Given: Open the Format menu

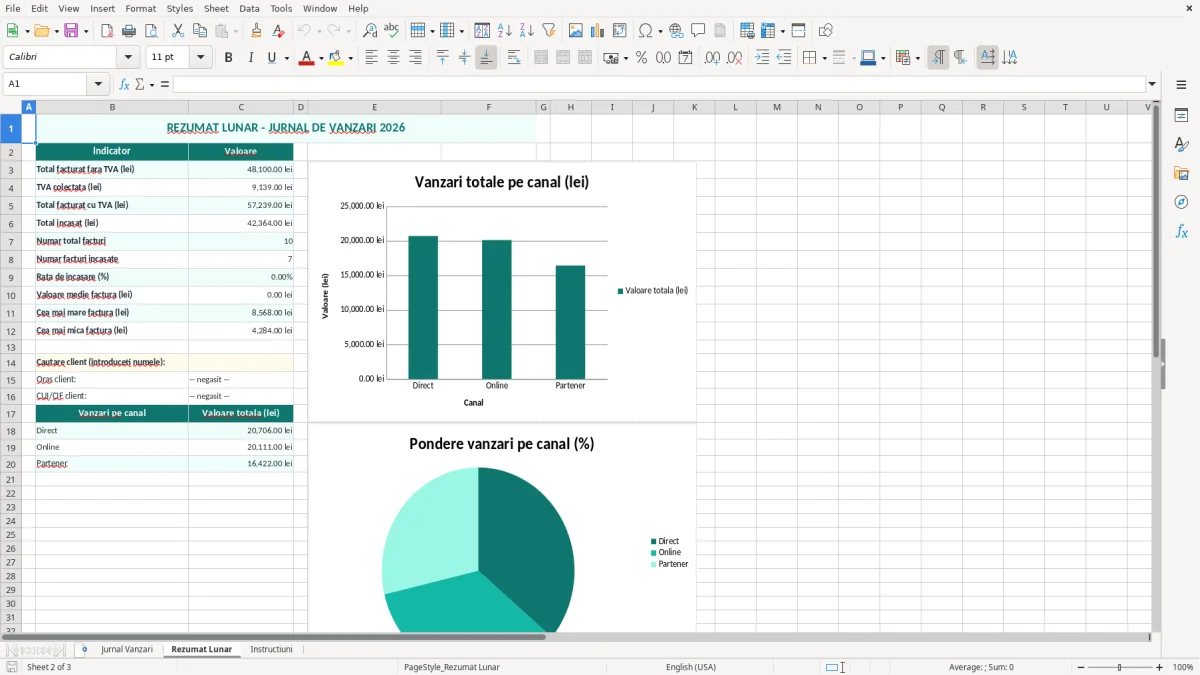Looking at the screenshot, I should [x=141, y=8].
